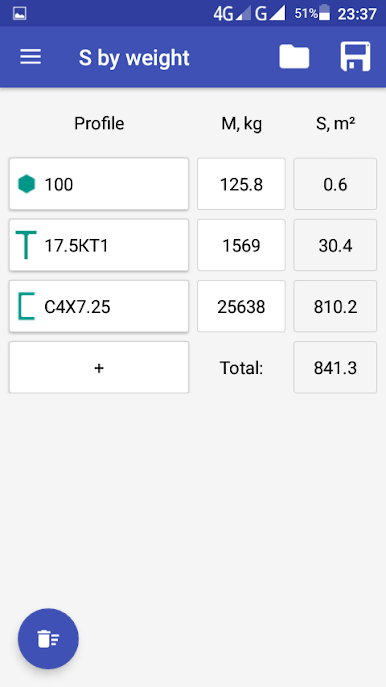The image size is (386, 687).
Task: Tap the 0.6 area result
Action: [x=335, y=184]
